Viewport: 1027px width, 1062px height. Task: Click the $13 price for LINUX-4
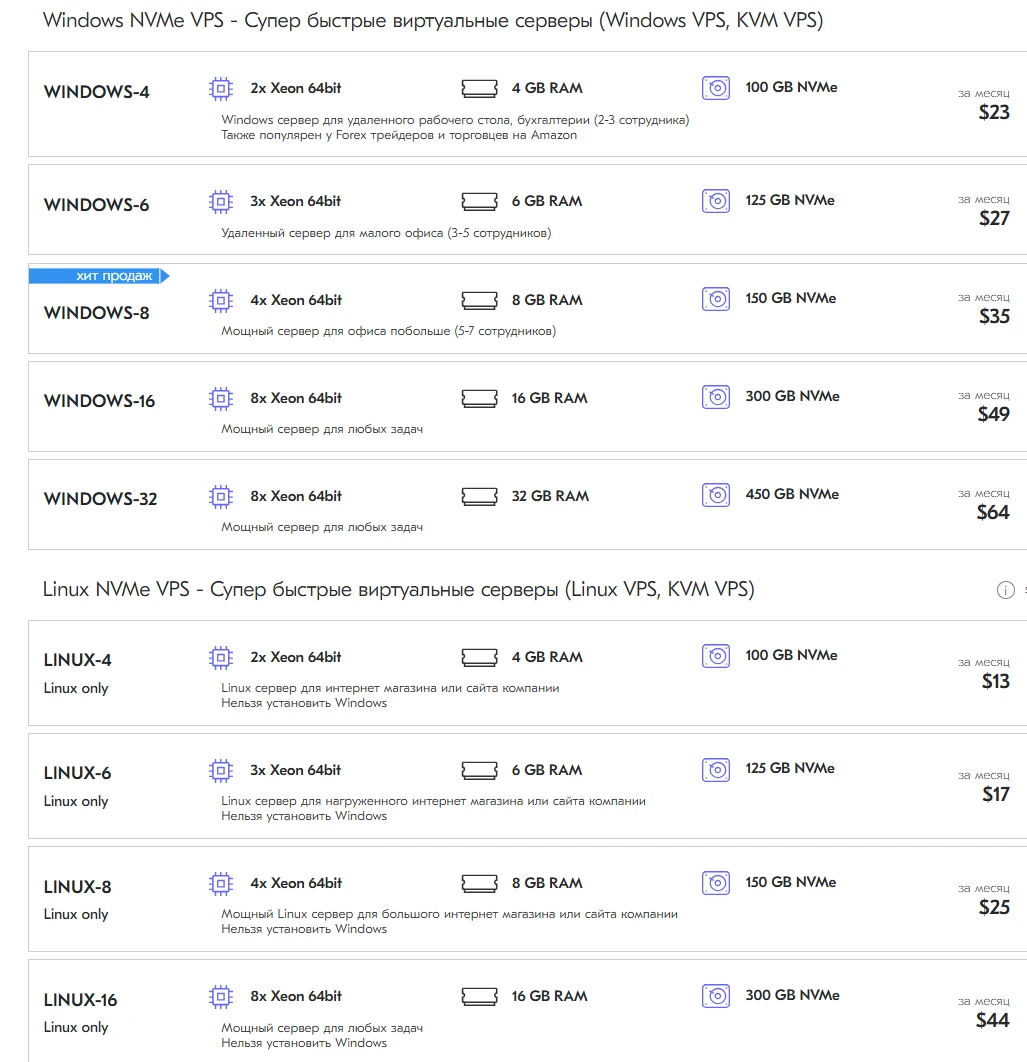click(995, 681)
